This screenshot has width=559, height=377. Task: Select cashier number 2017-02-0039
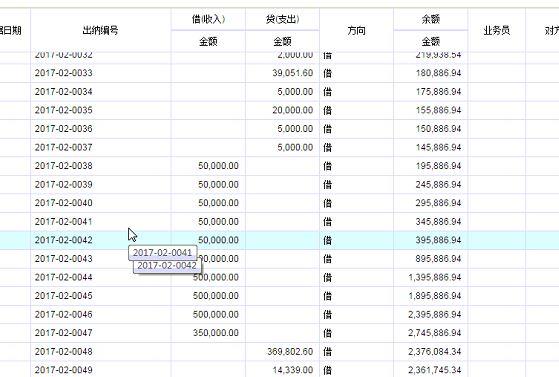pos(63,184)
